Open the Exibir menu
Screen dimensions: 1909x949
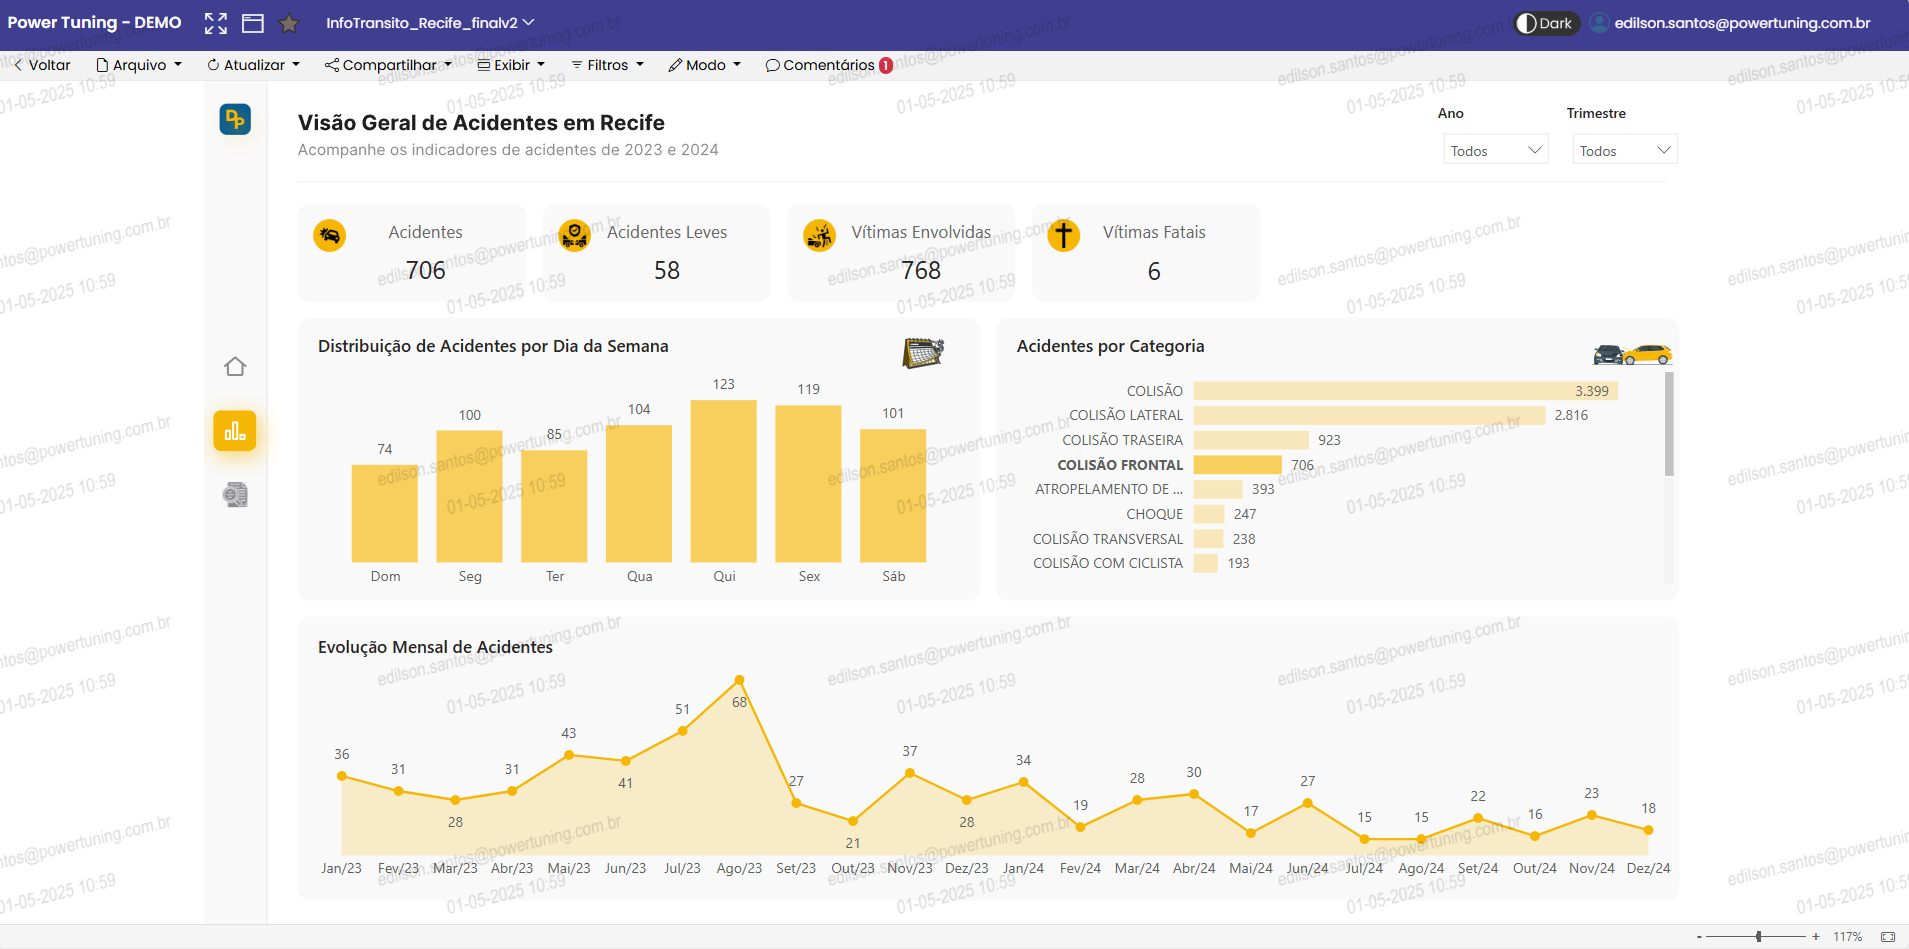pos(511,65)
